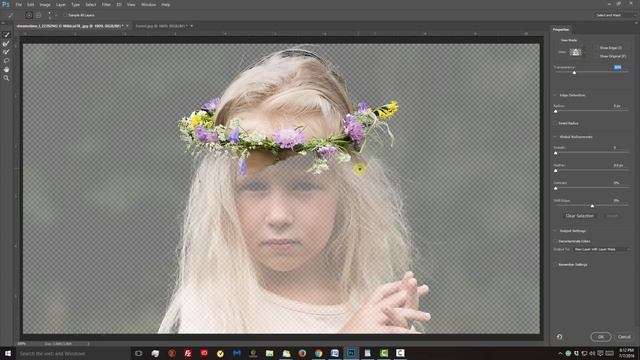This screenshot has width=640, height=360.
Task: Collapse the Output Settings section
Action: pos(555,231)
